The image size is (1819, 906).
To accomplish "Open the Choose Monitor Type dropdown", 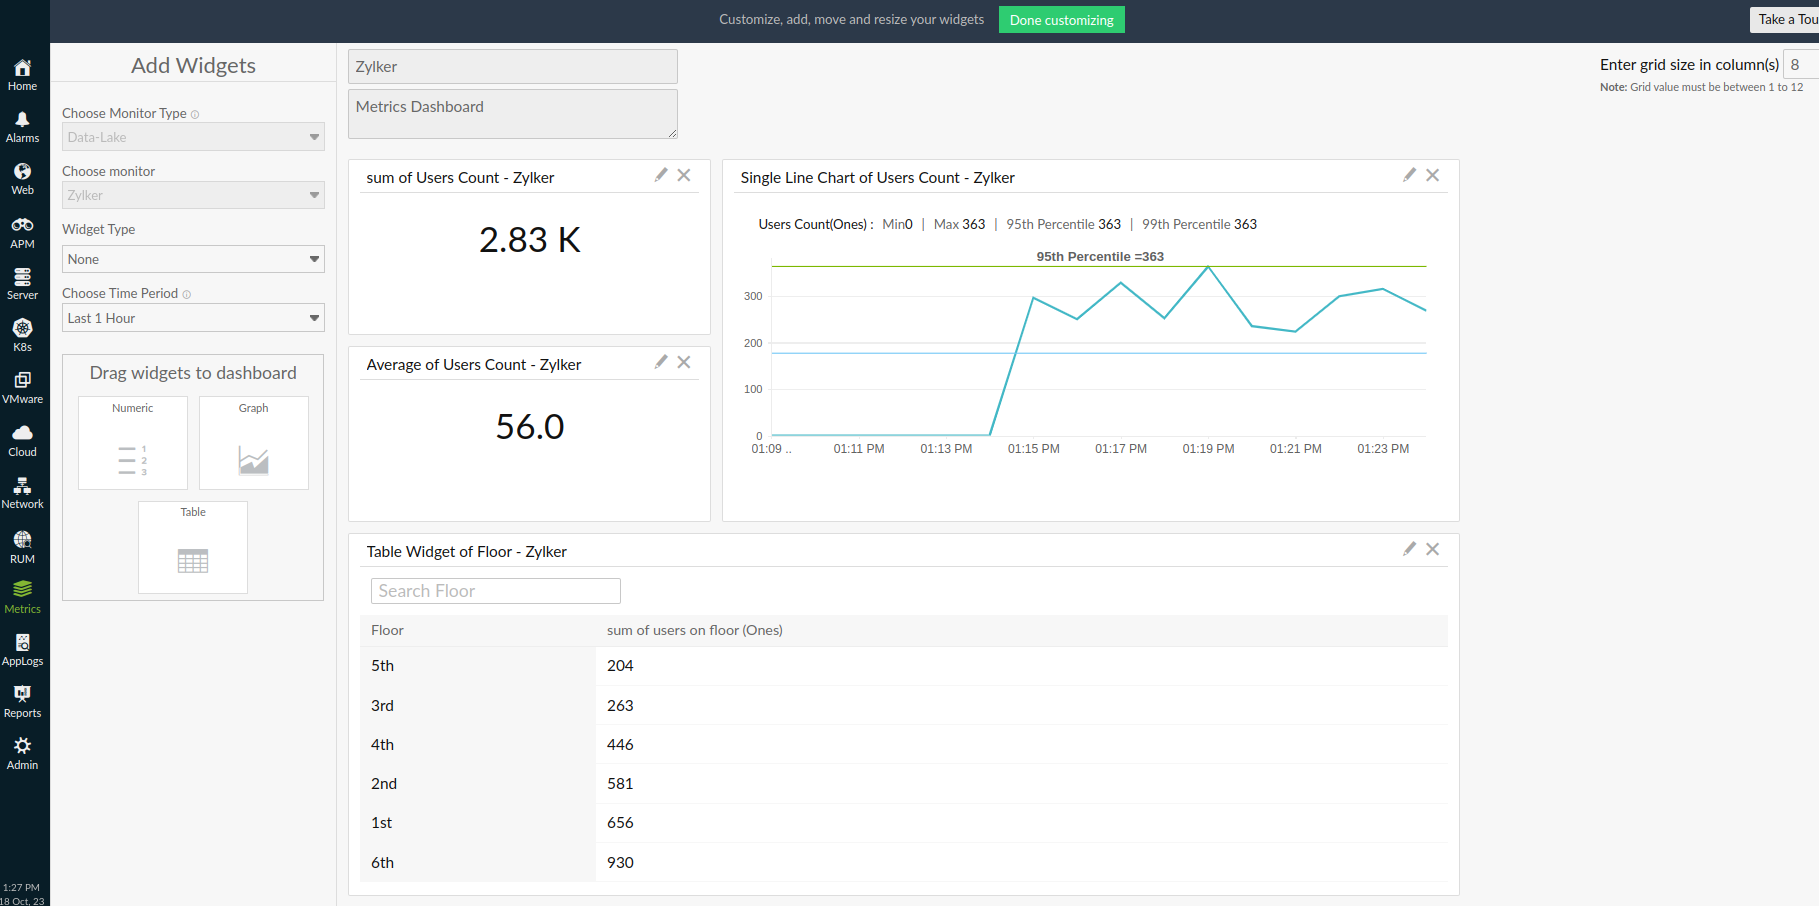I will pyautogui.click(x=192, y=136).
